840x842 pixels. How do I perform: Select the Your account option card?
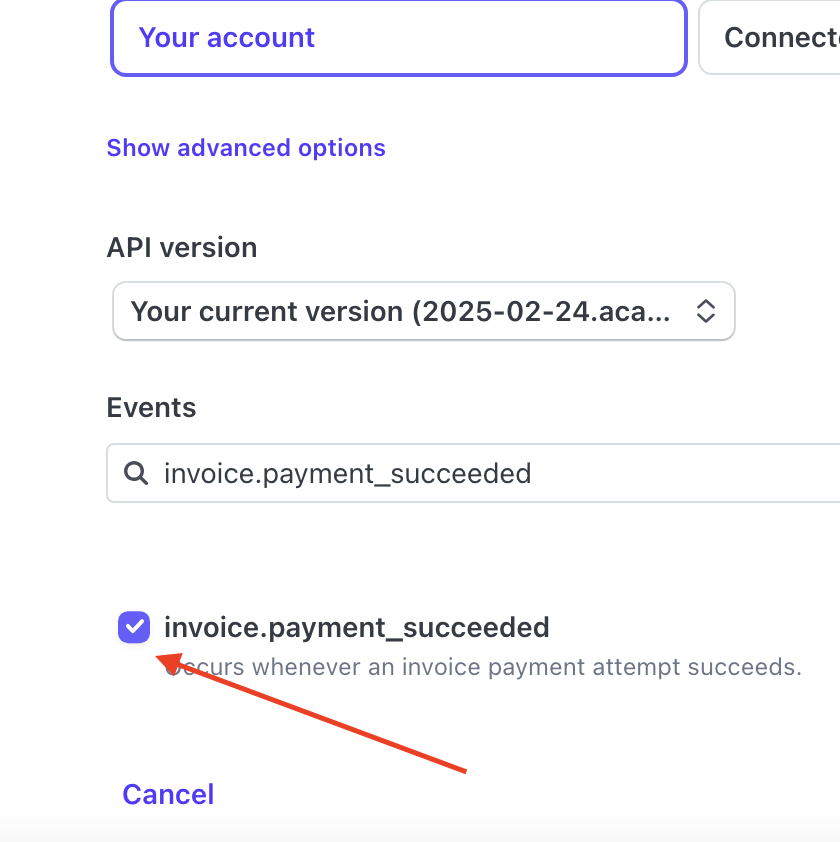398,38
